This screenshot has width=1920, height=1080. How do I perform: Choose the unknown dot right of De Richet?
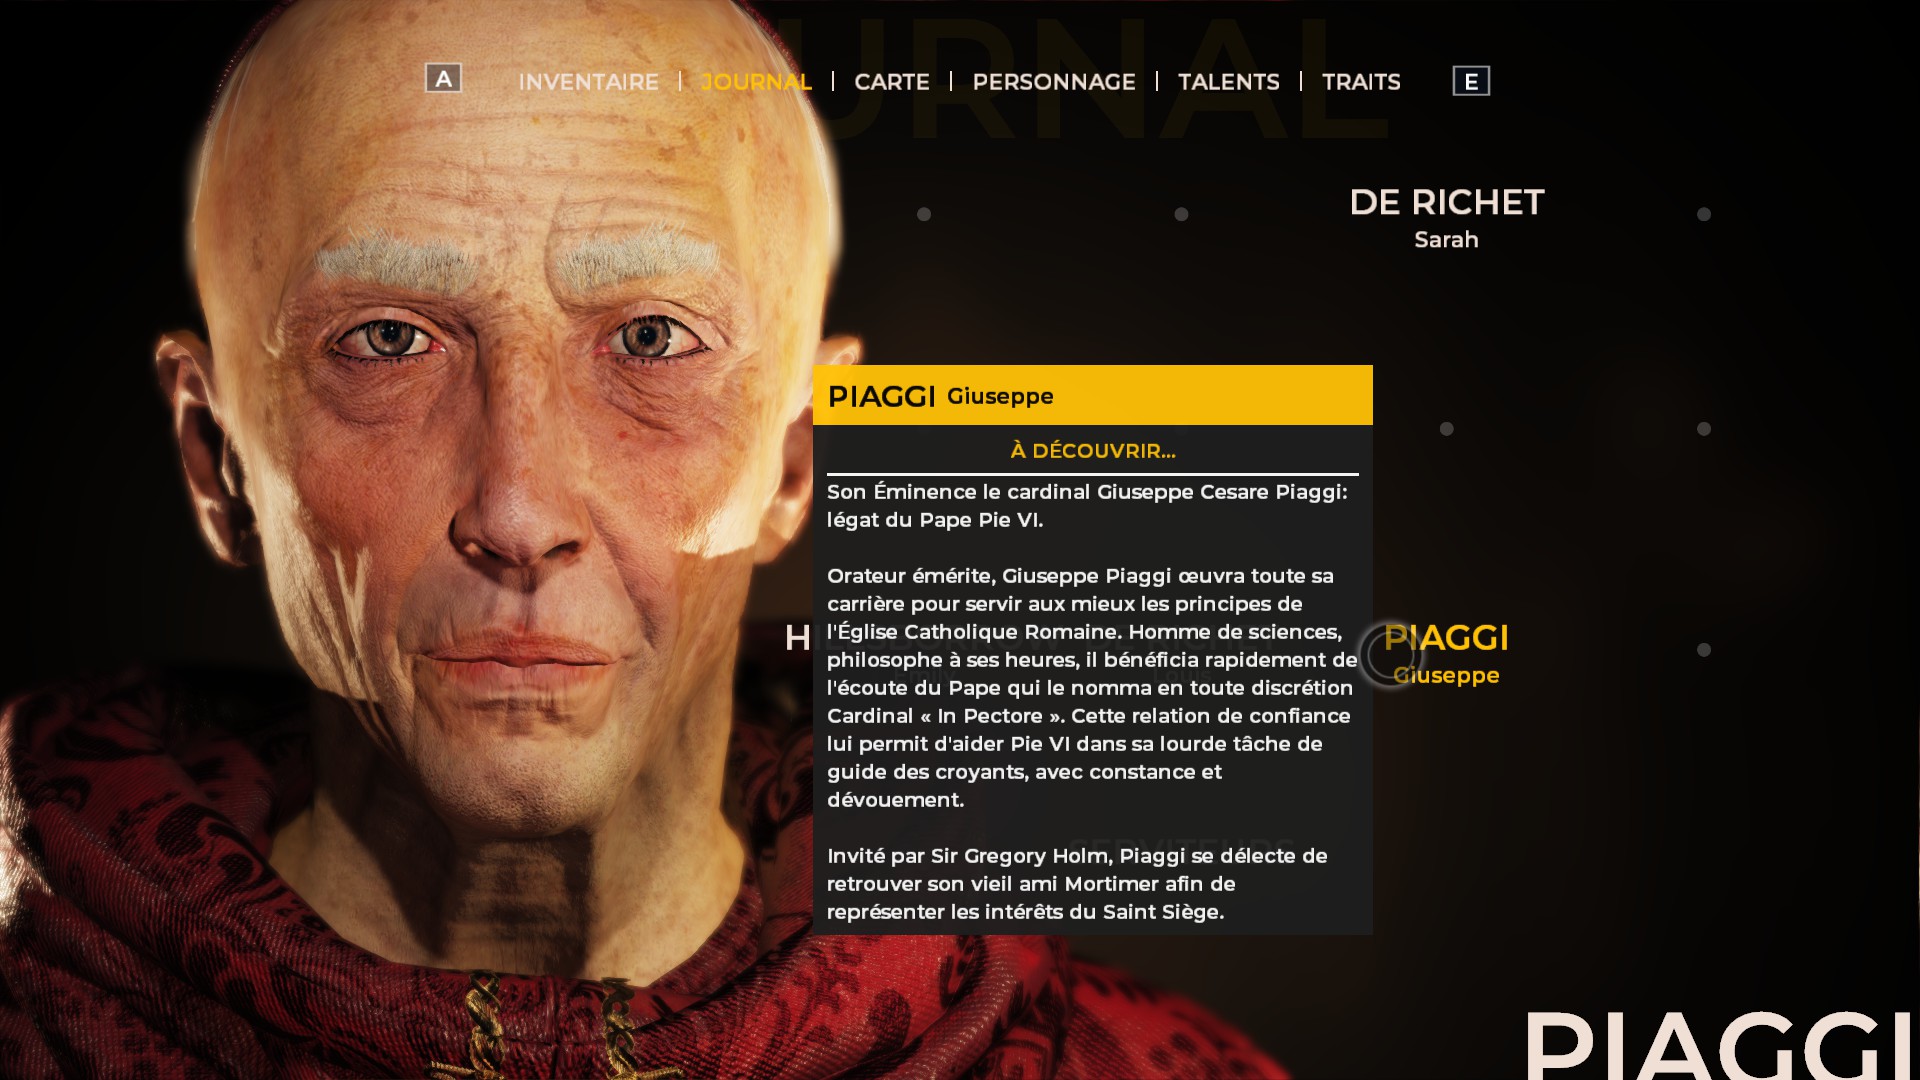click(1704, 214)
